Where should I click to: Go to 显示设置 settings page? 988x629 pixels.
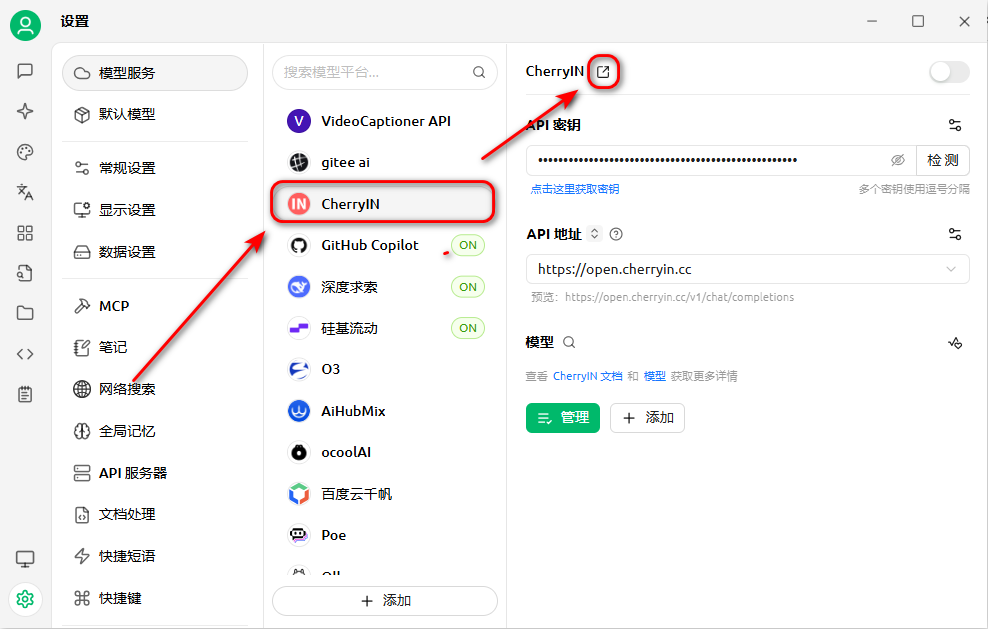(x=155, y=210)
